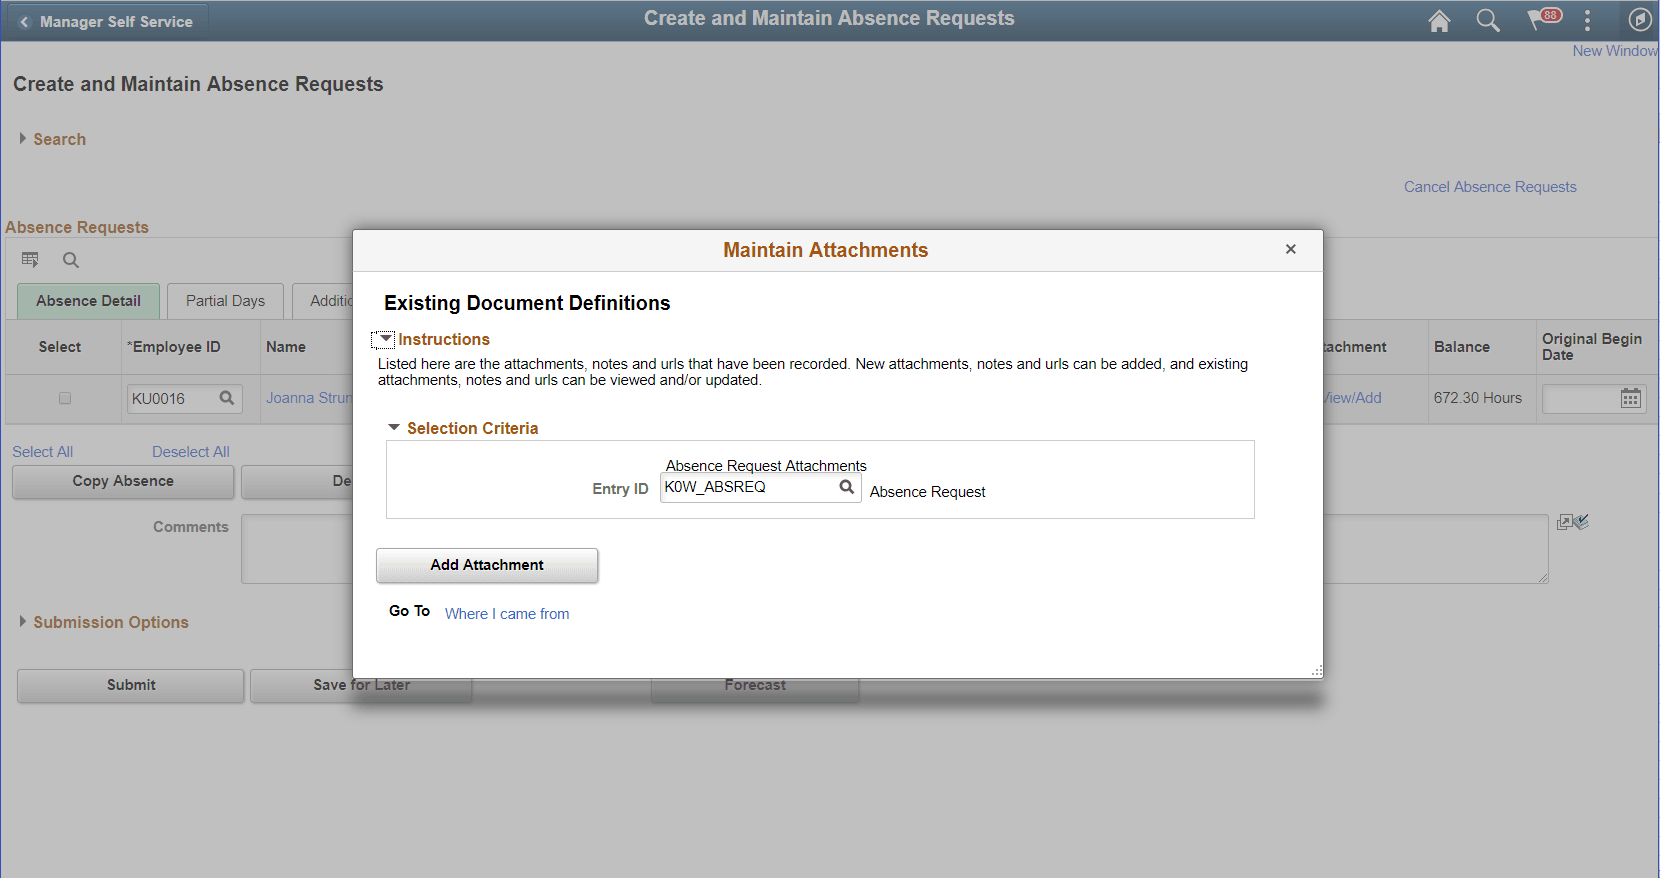This screenshot has width=1660, height=878.
Task: Click the grid personalize icon under Absence Requests
Action: (30, 260)
